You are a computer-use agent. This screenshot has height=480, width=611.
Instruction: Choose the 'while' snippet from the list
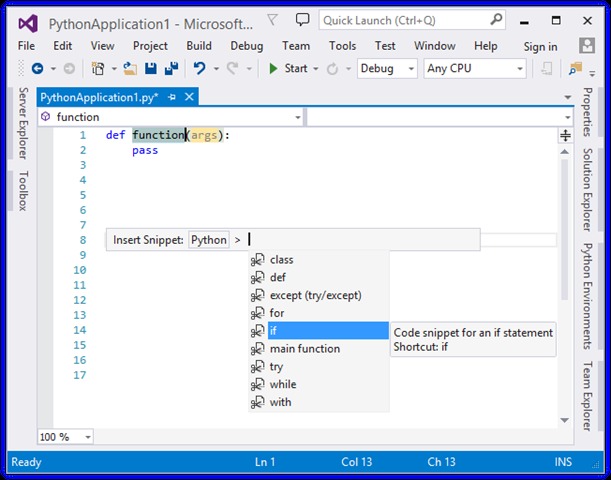point(283,384)
